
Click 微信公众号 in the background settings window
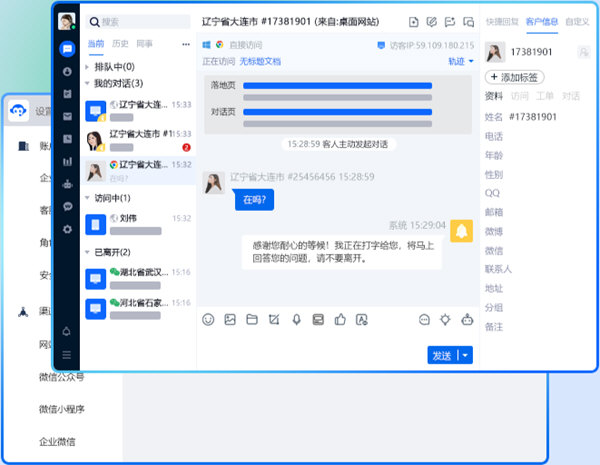62,377
